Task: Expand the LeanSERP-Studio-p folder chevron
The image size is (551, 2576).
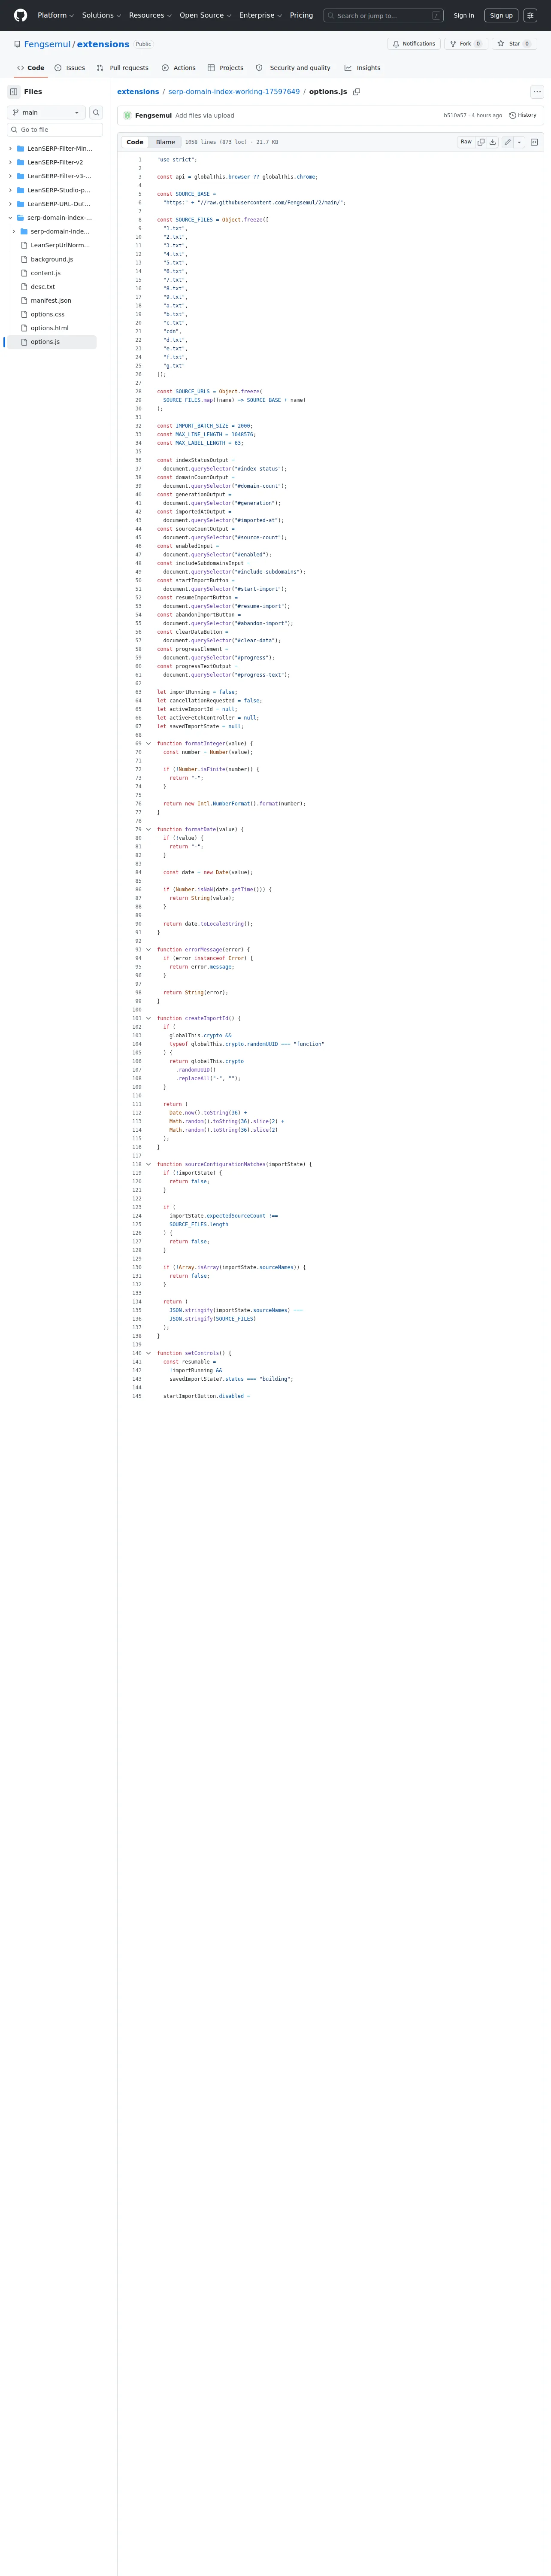Action: [x=10, y=190]
